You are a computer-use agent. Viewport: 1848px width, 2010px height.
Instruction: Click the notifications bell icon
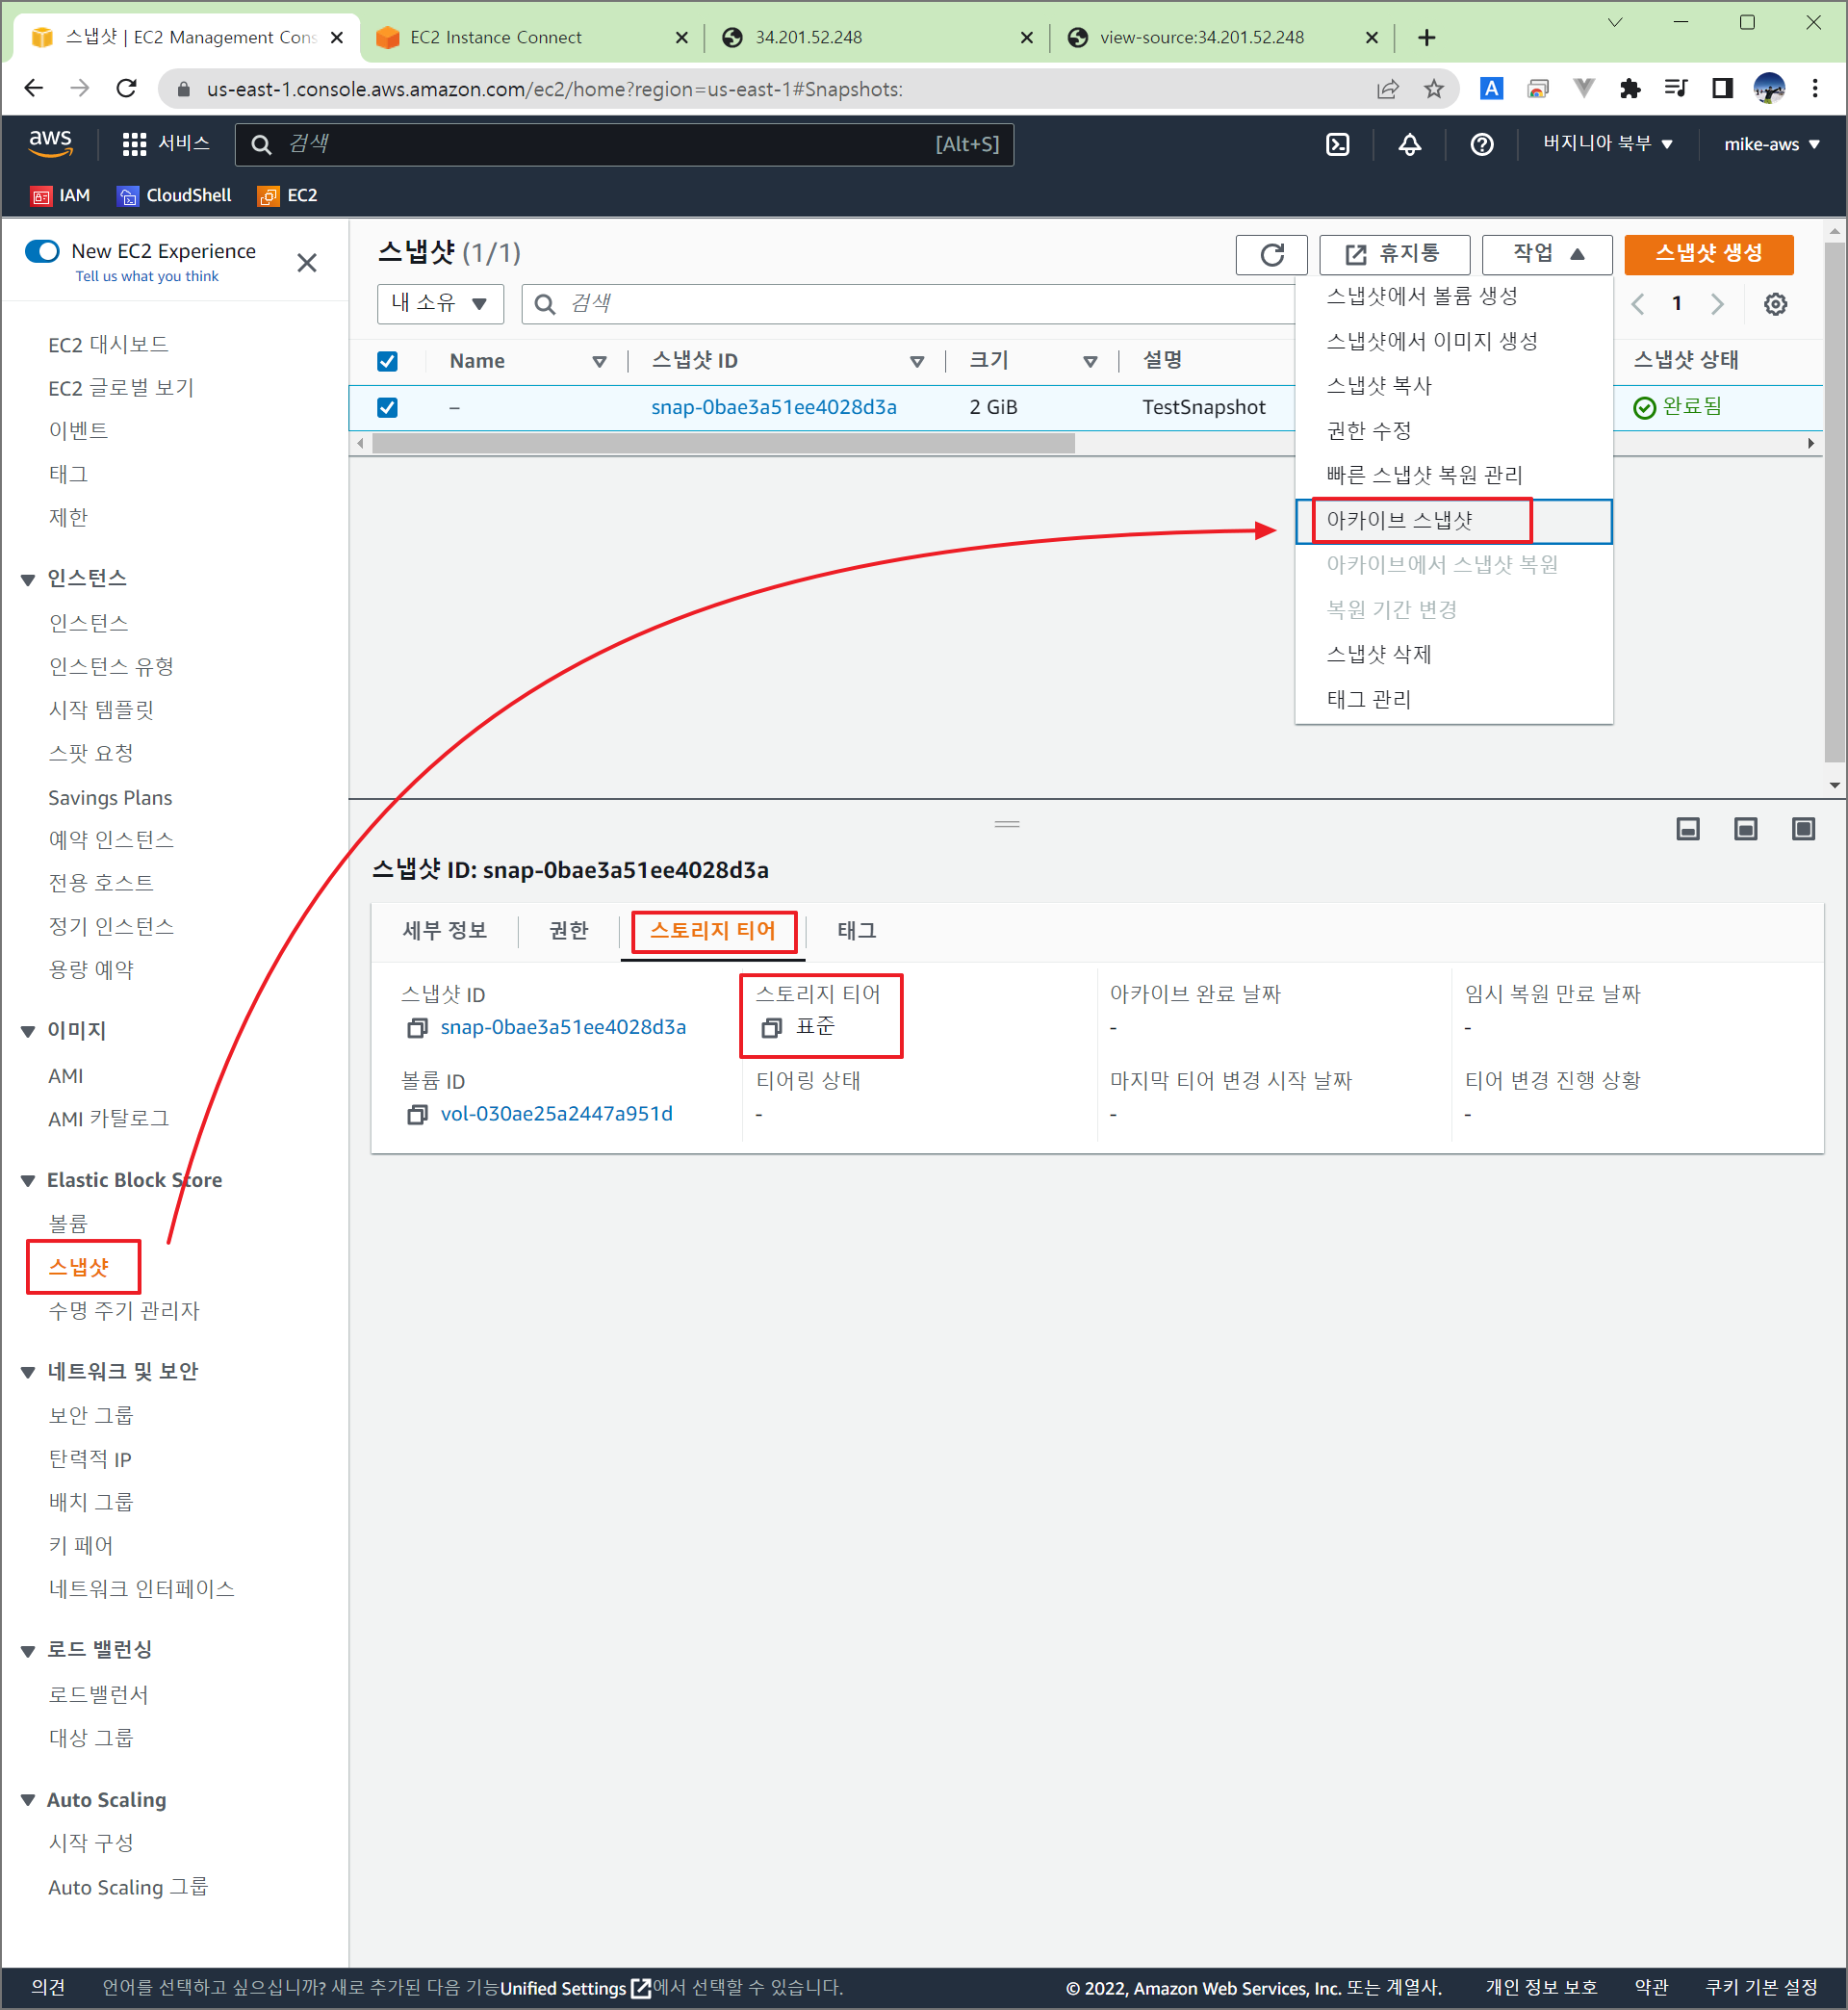[x=1409, y=144]
